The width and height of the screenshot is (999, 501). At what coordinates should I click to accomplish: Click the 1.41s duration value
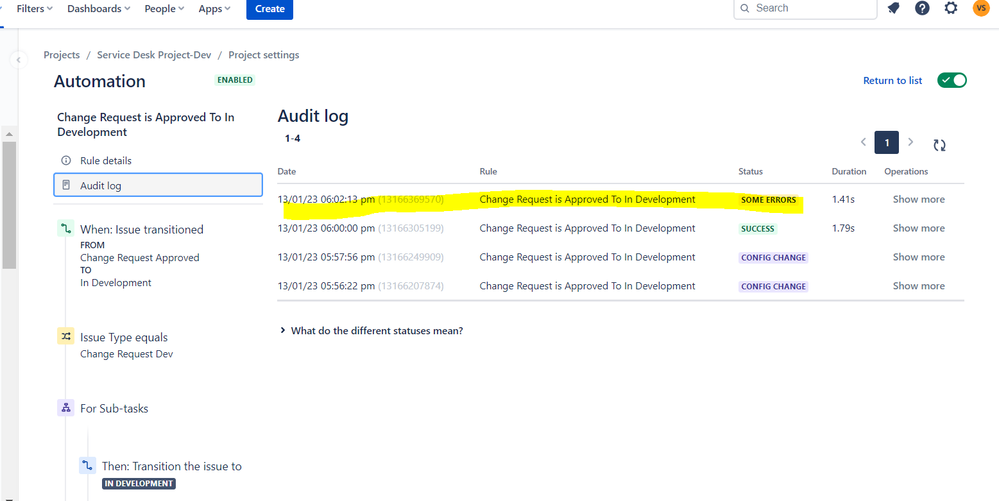[x=843, y=200]
